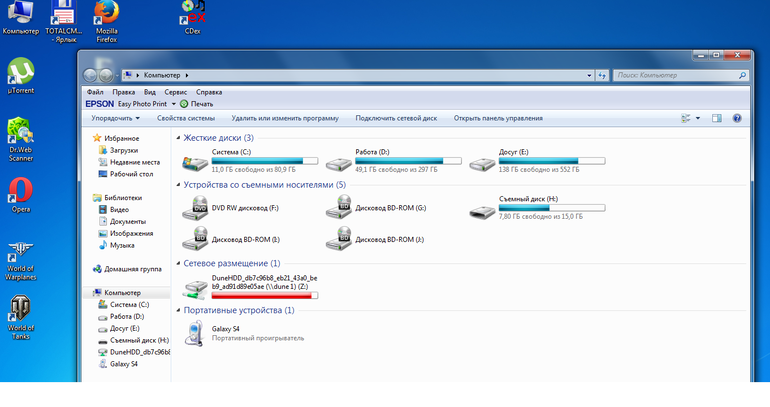770x407 pixels.
Task: Click the refresh button beside address bar
Action: (602, 75)
